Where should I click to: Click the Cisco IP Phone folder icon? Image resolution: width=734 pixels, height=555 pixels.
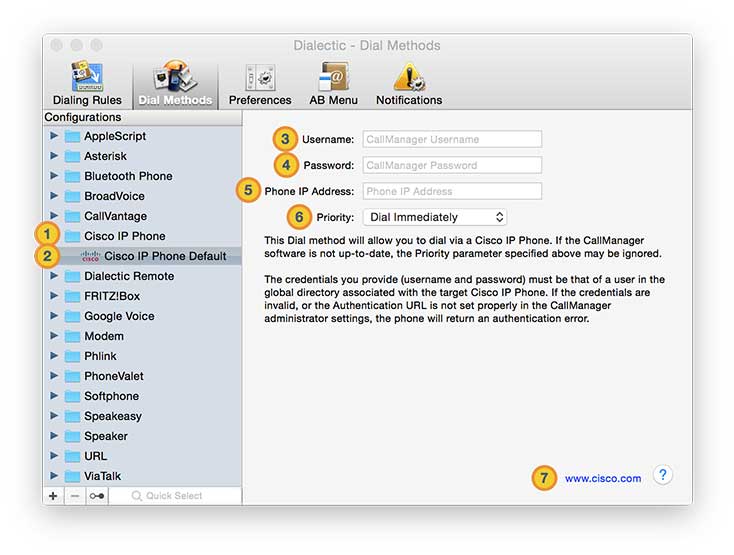(72, 236)
